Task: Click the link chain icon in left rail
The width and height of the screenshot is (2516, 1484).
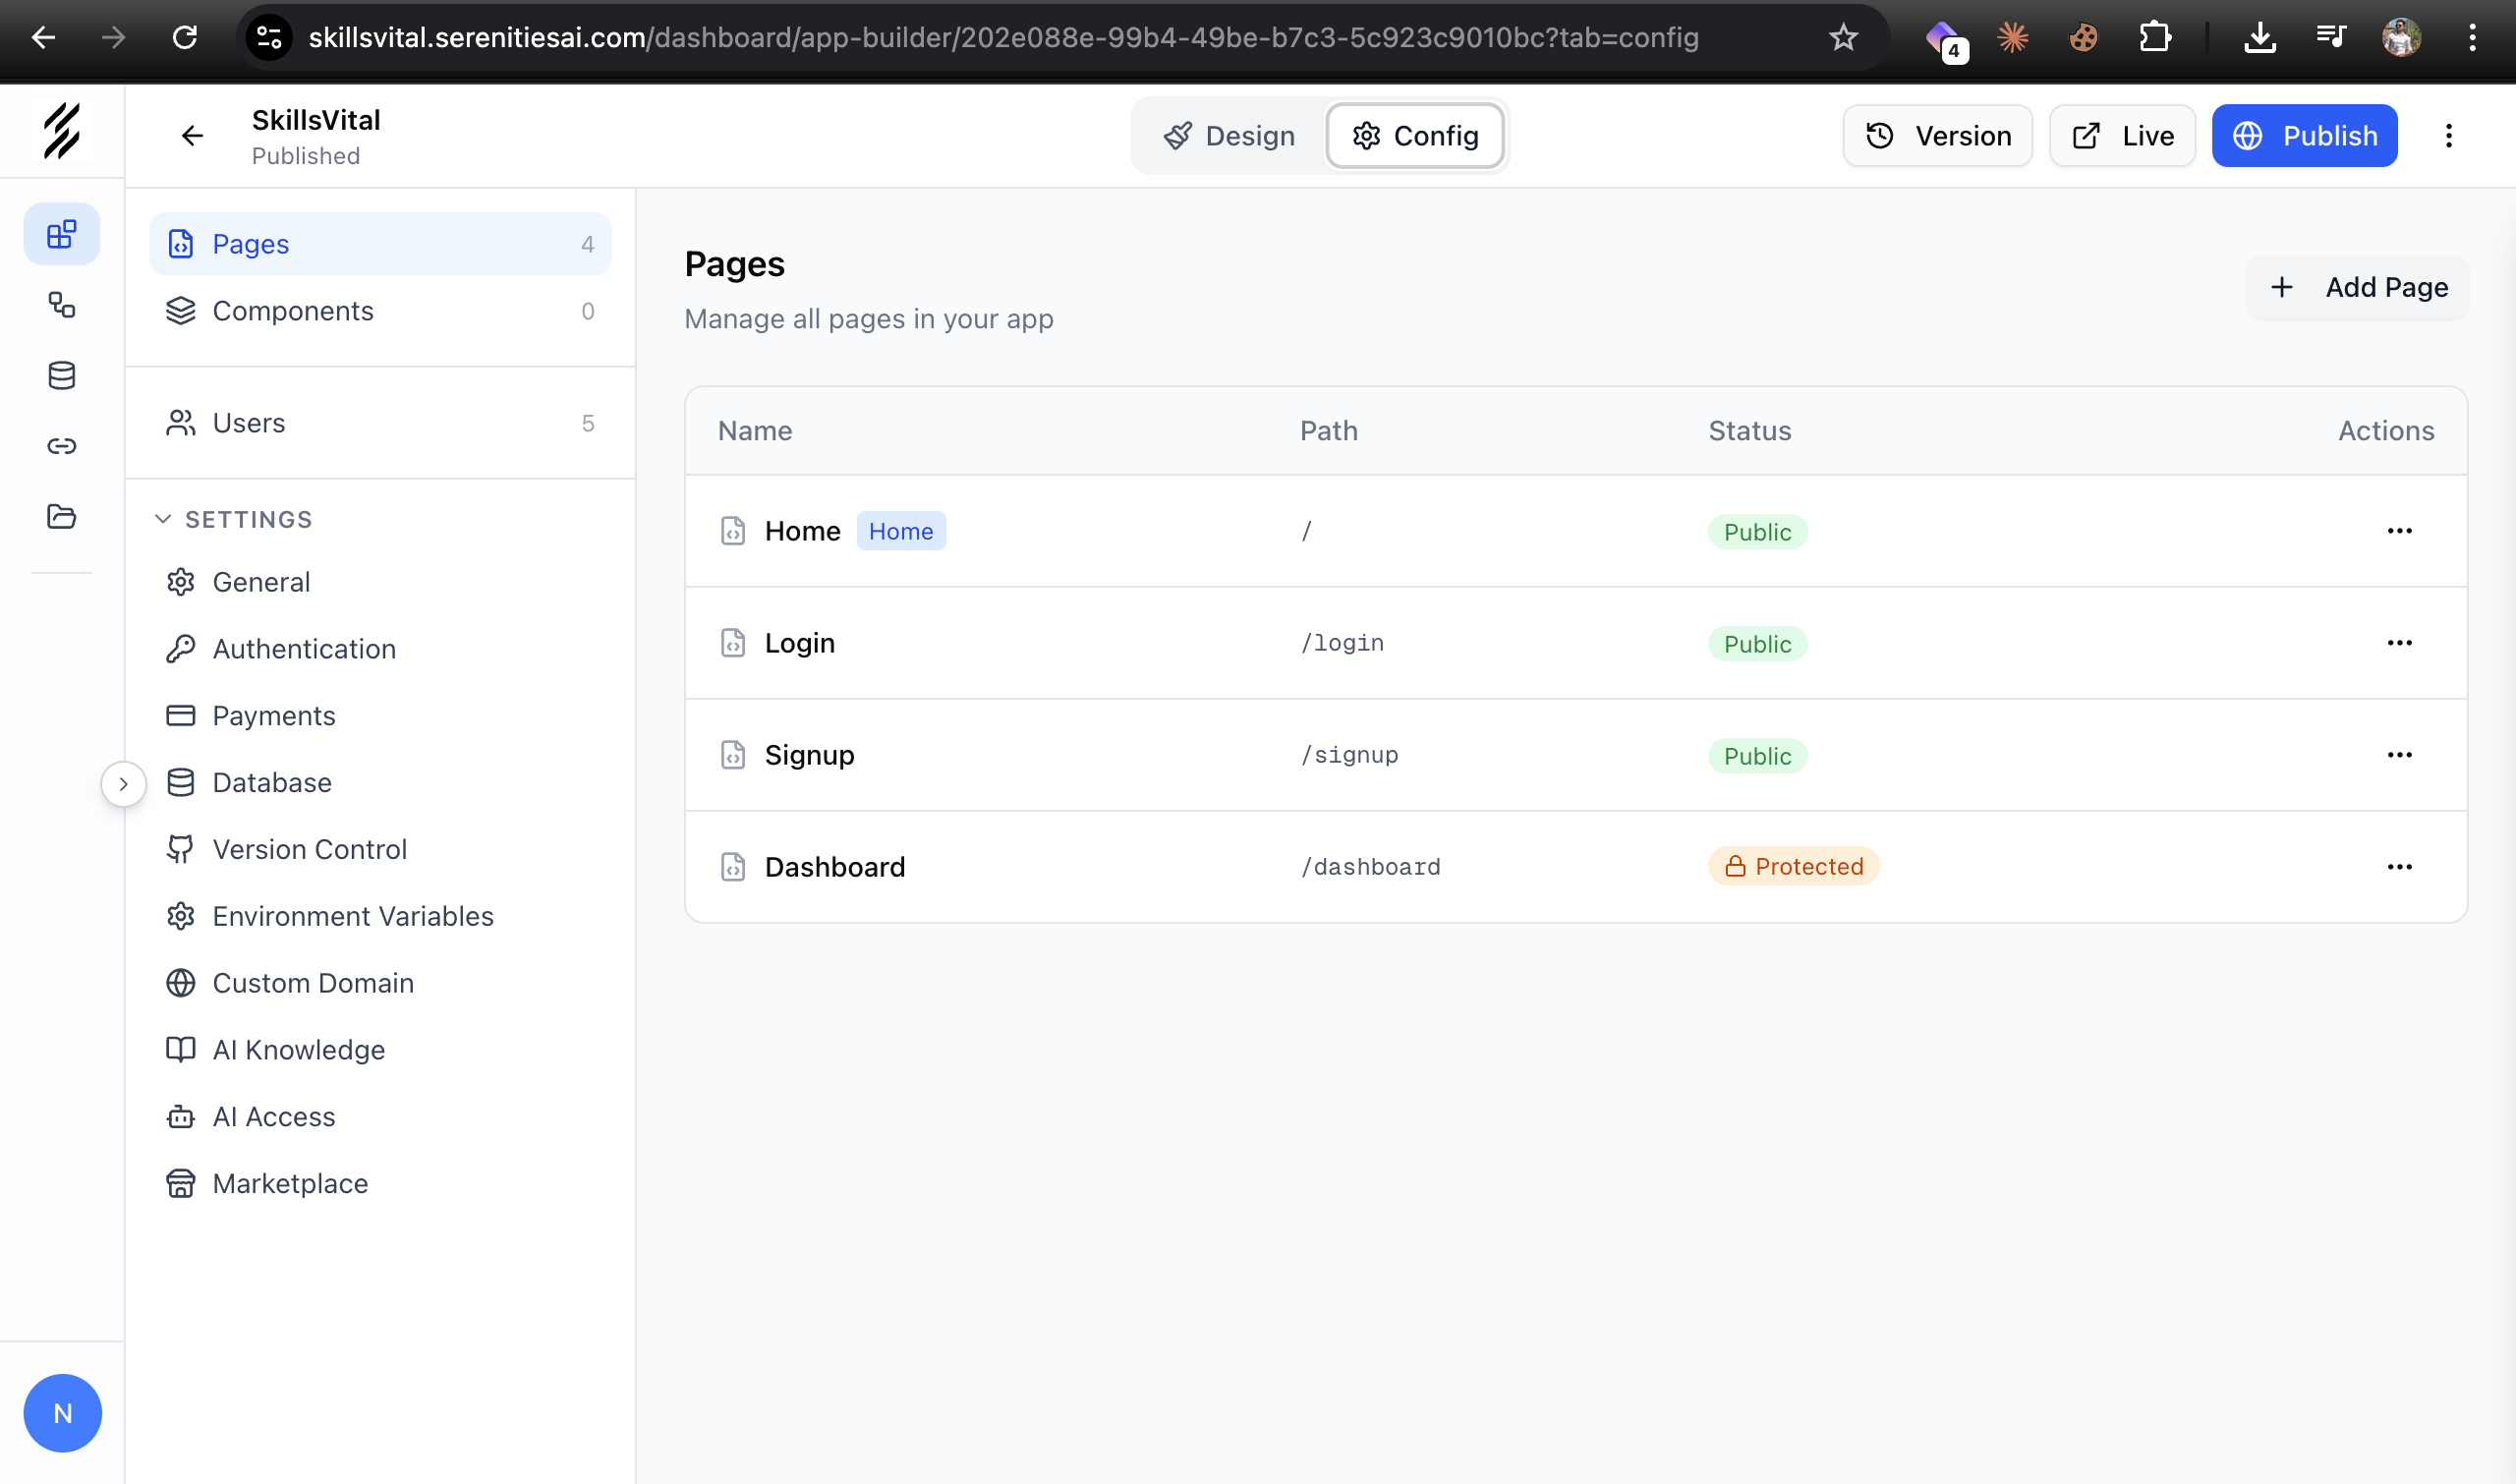Action: pyautogui.click(x=61, y=446)
